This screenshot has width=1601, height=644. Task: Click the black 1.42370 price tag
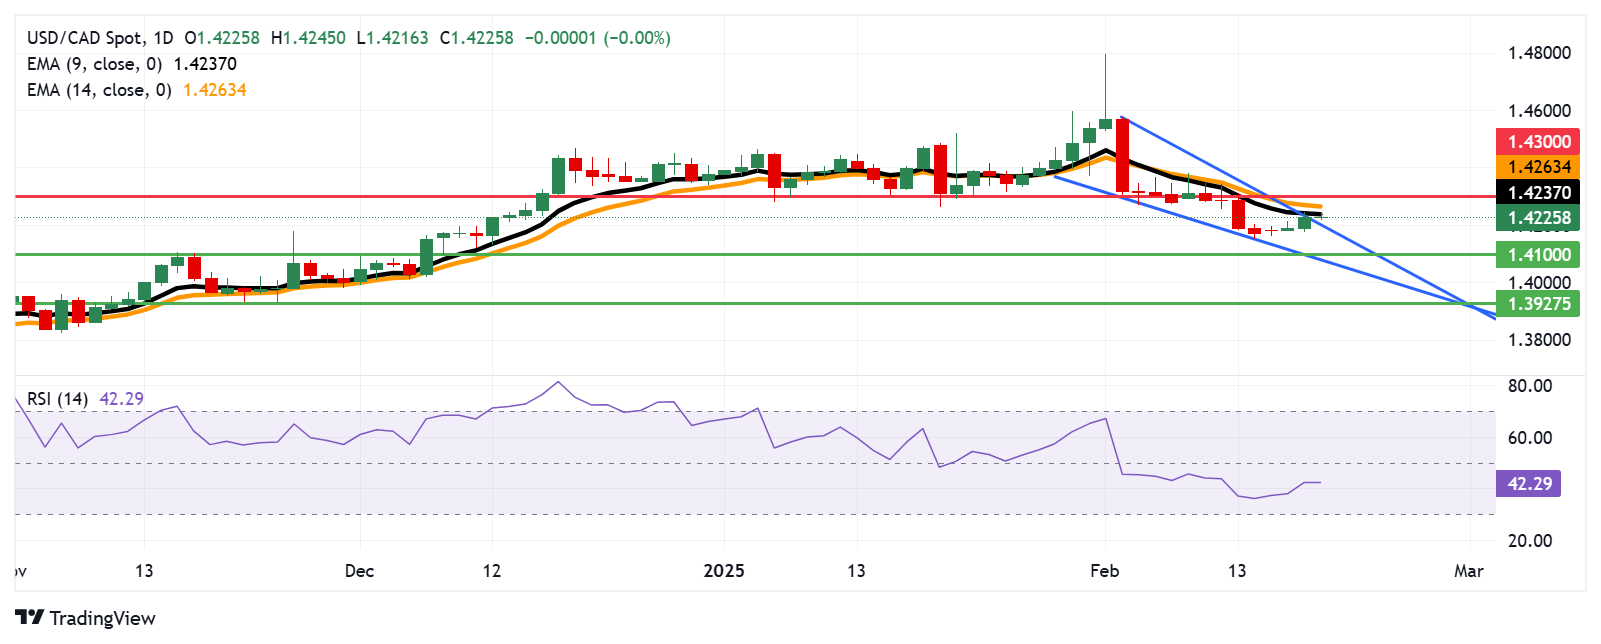point(1538,193)
